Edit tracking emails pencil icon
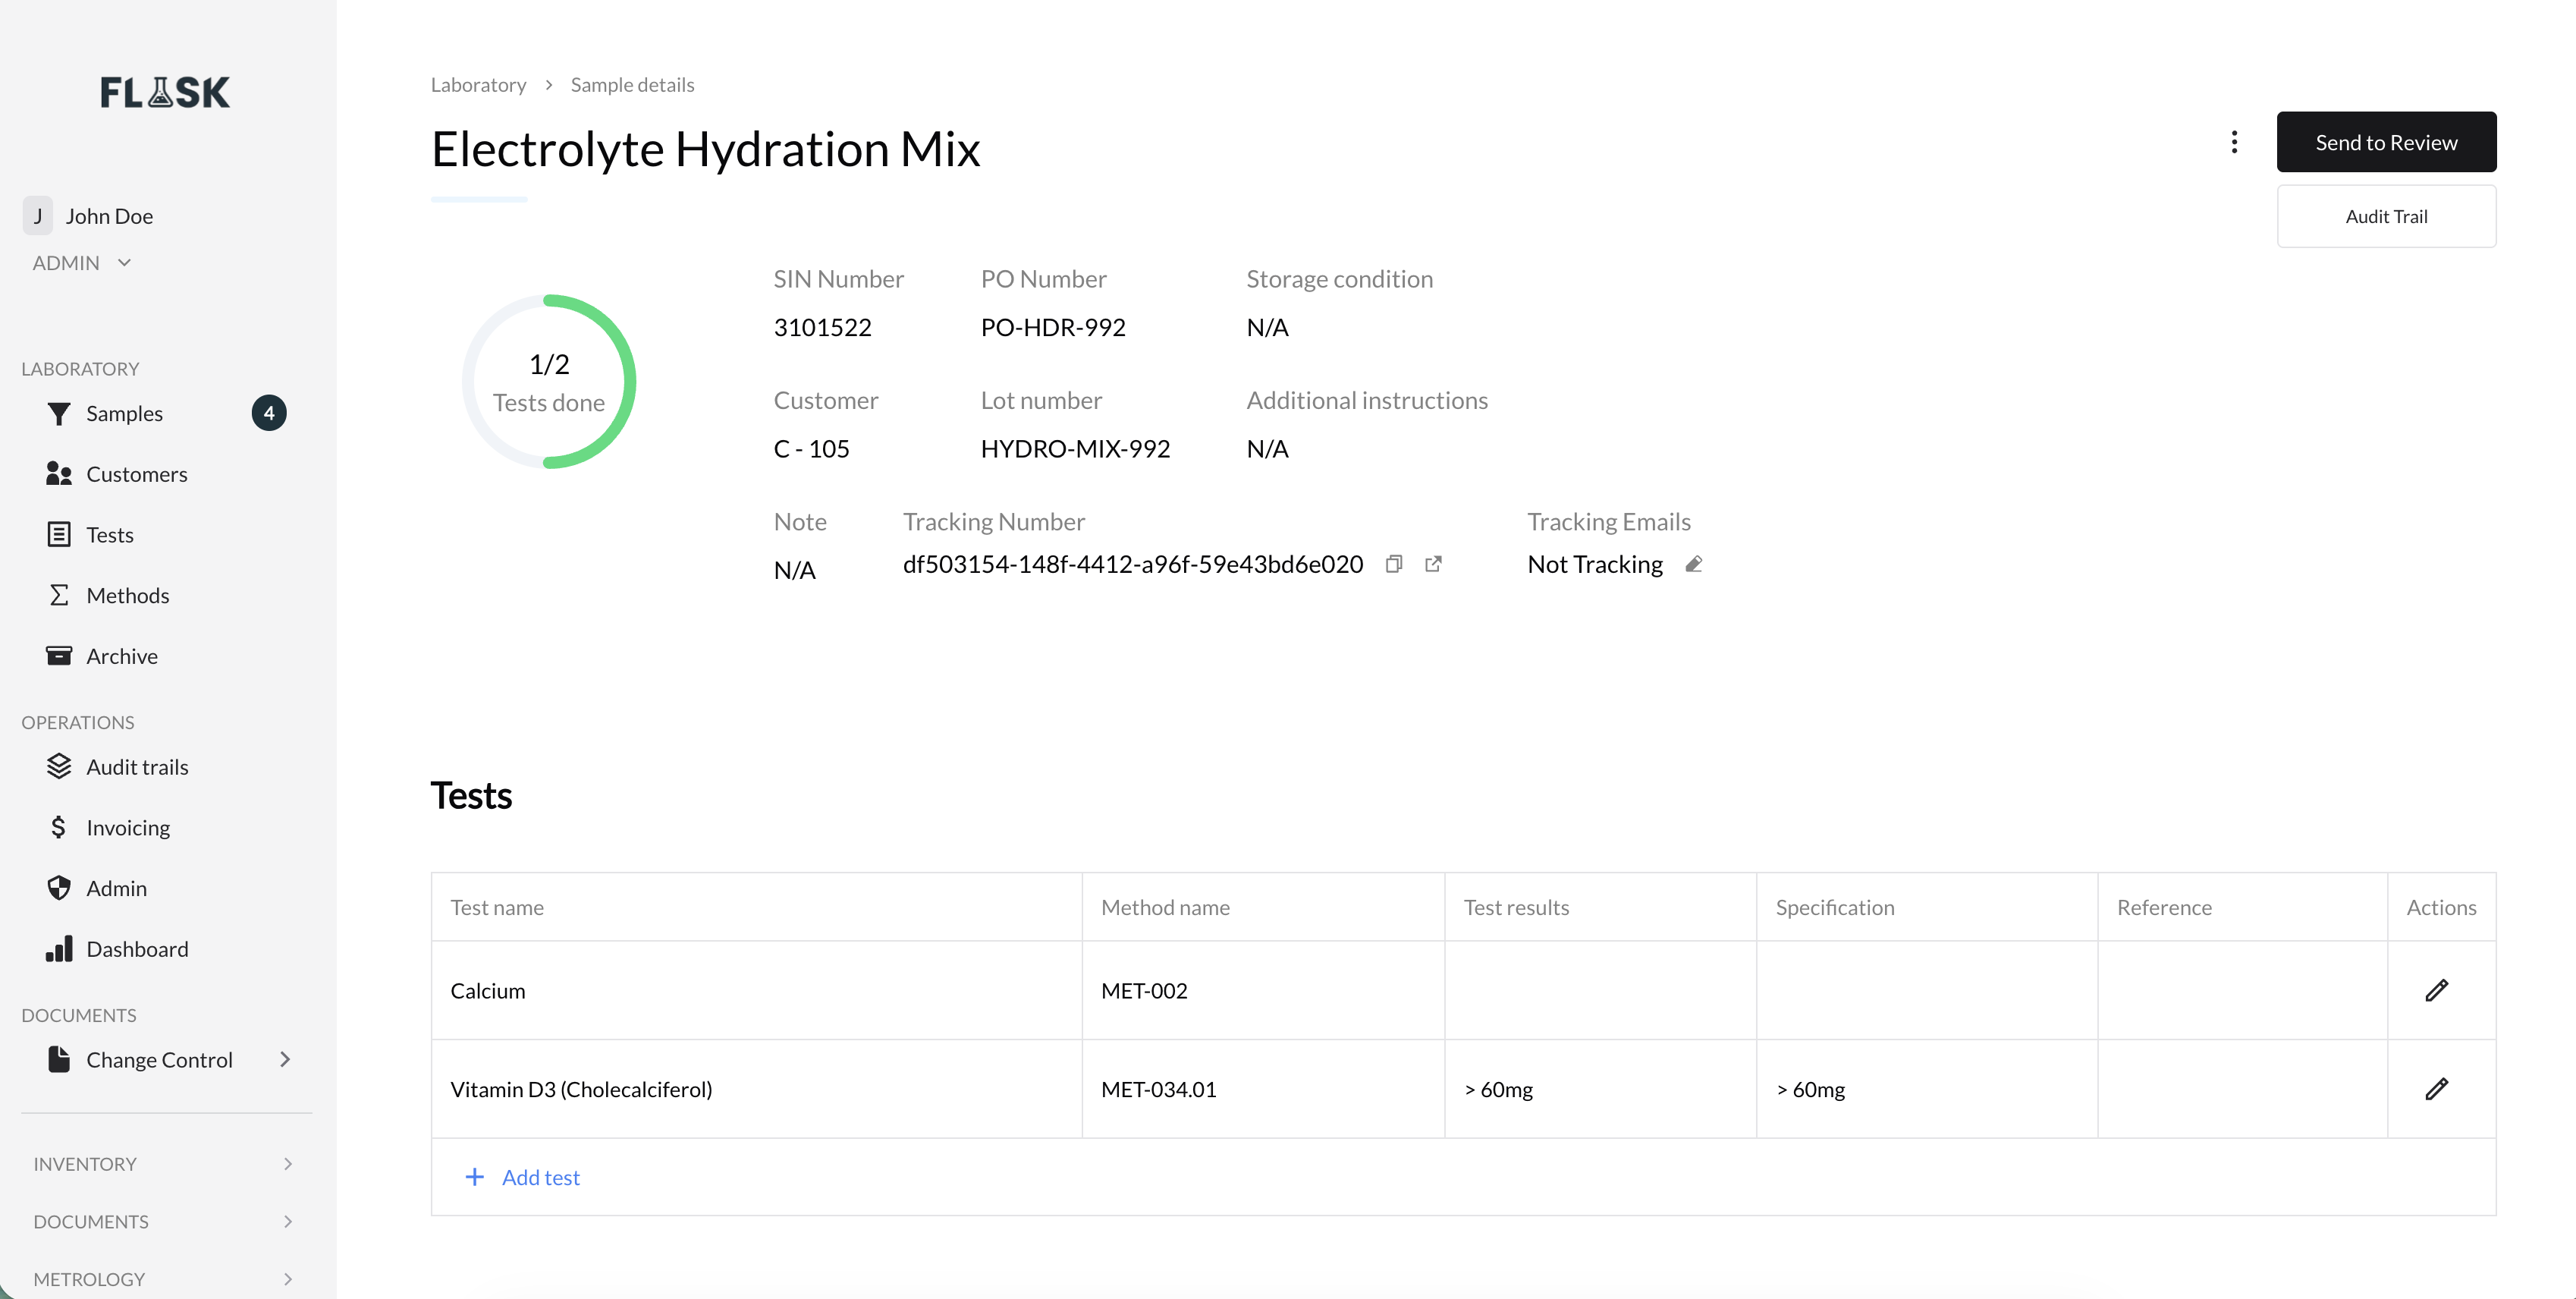2576x1299 pixels. click(1693, 564)
